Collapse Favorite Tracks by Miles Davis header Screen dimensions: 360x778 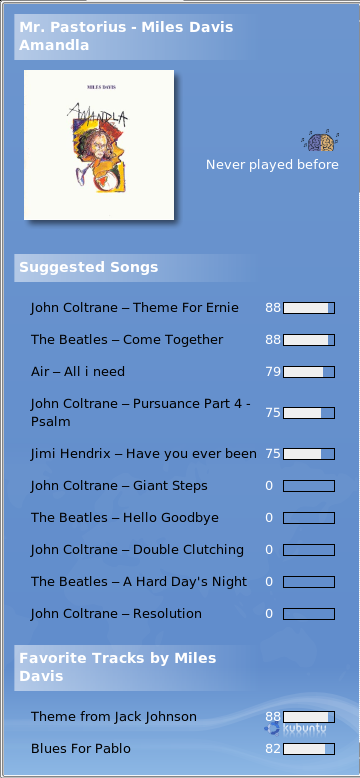(134, 667)
